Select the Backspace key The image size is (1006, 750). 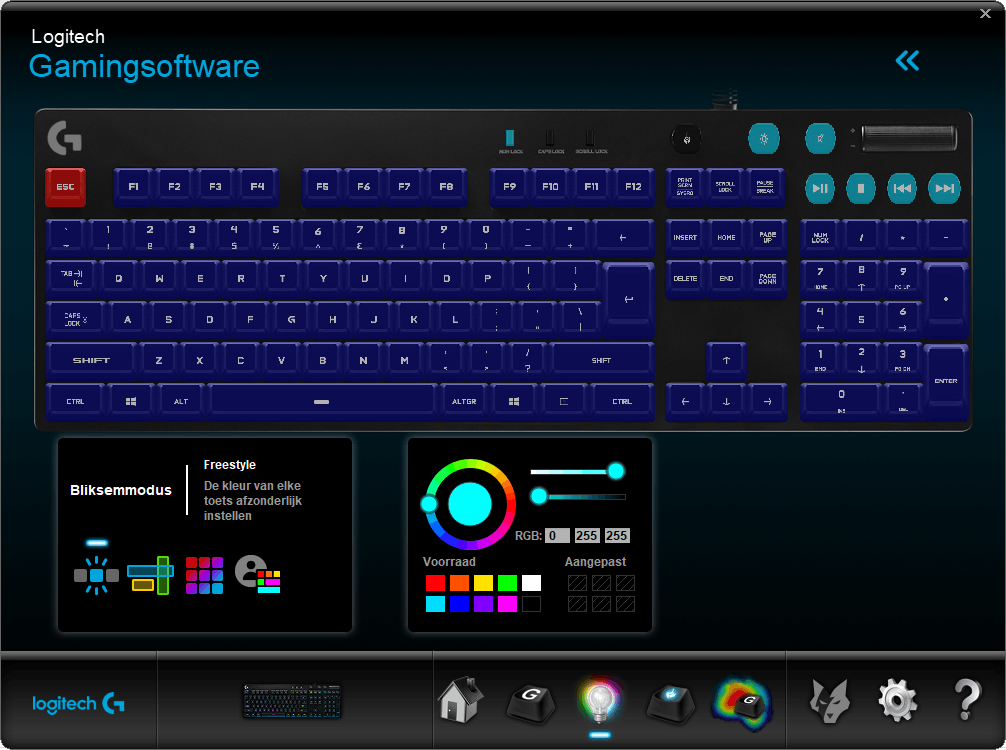pos(623,238)
